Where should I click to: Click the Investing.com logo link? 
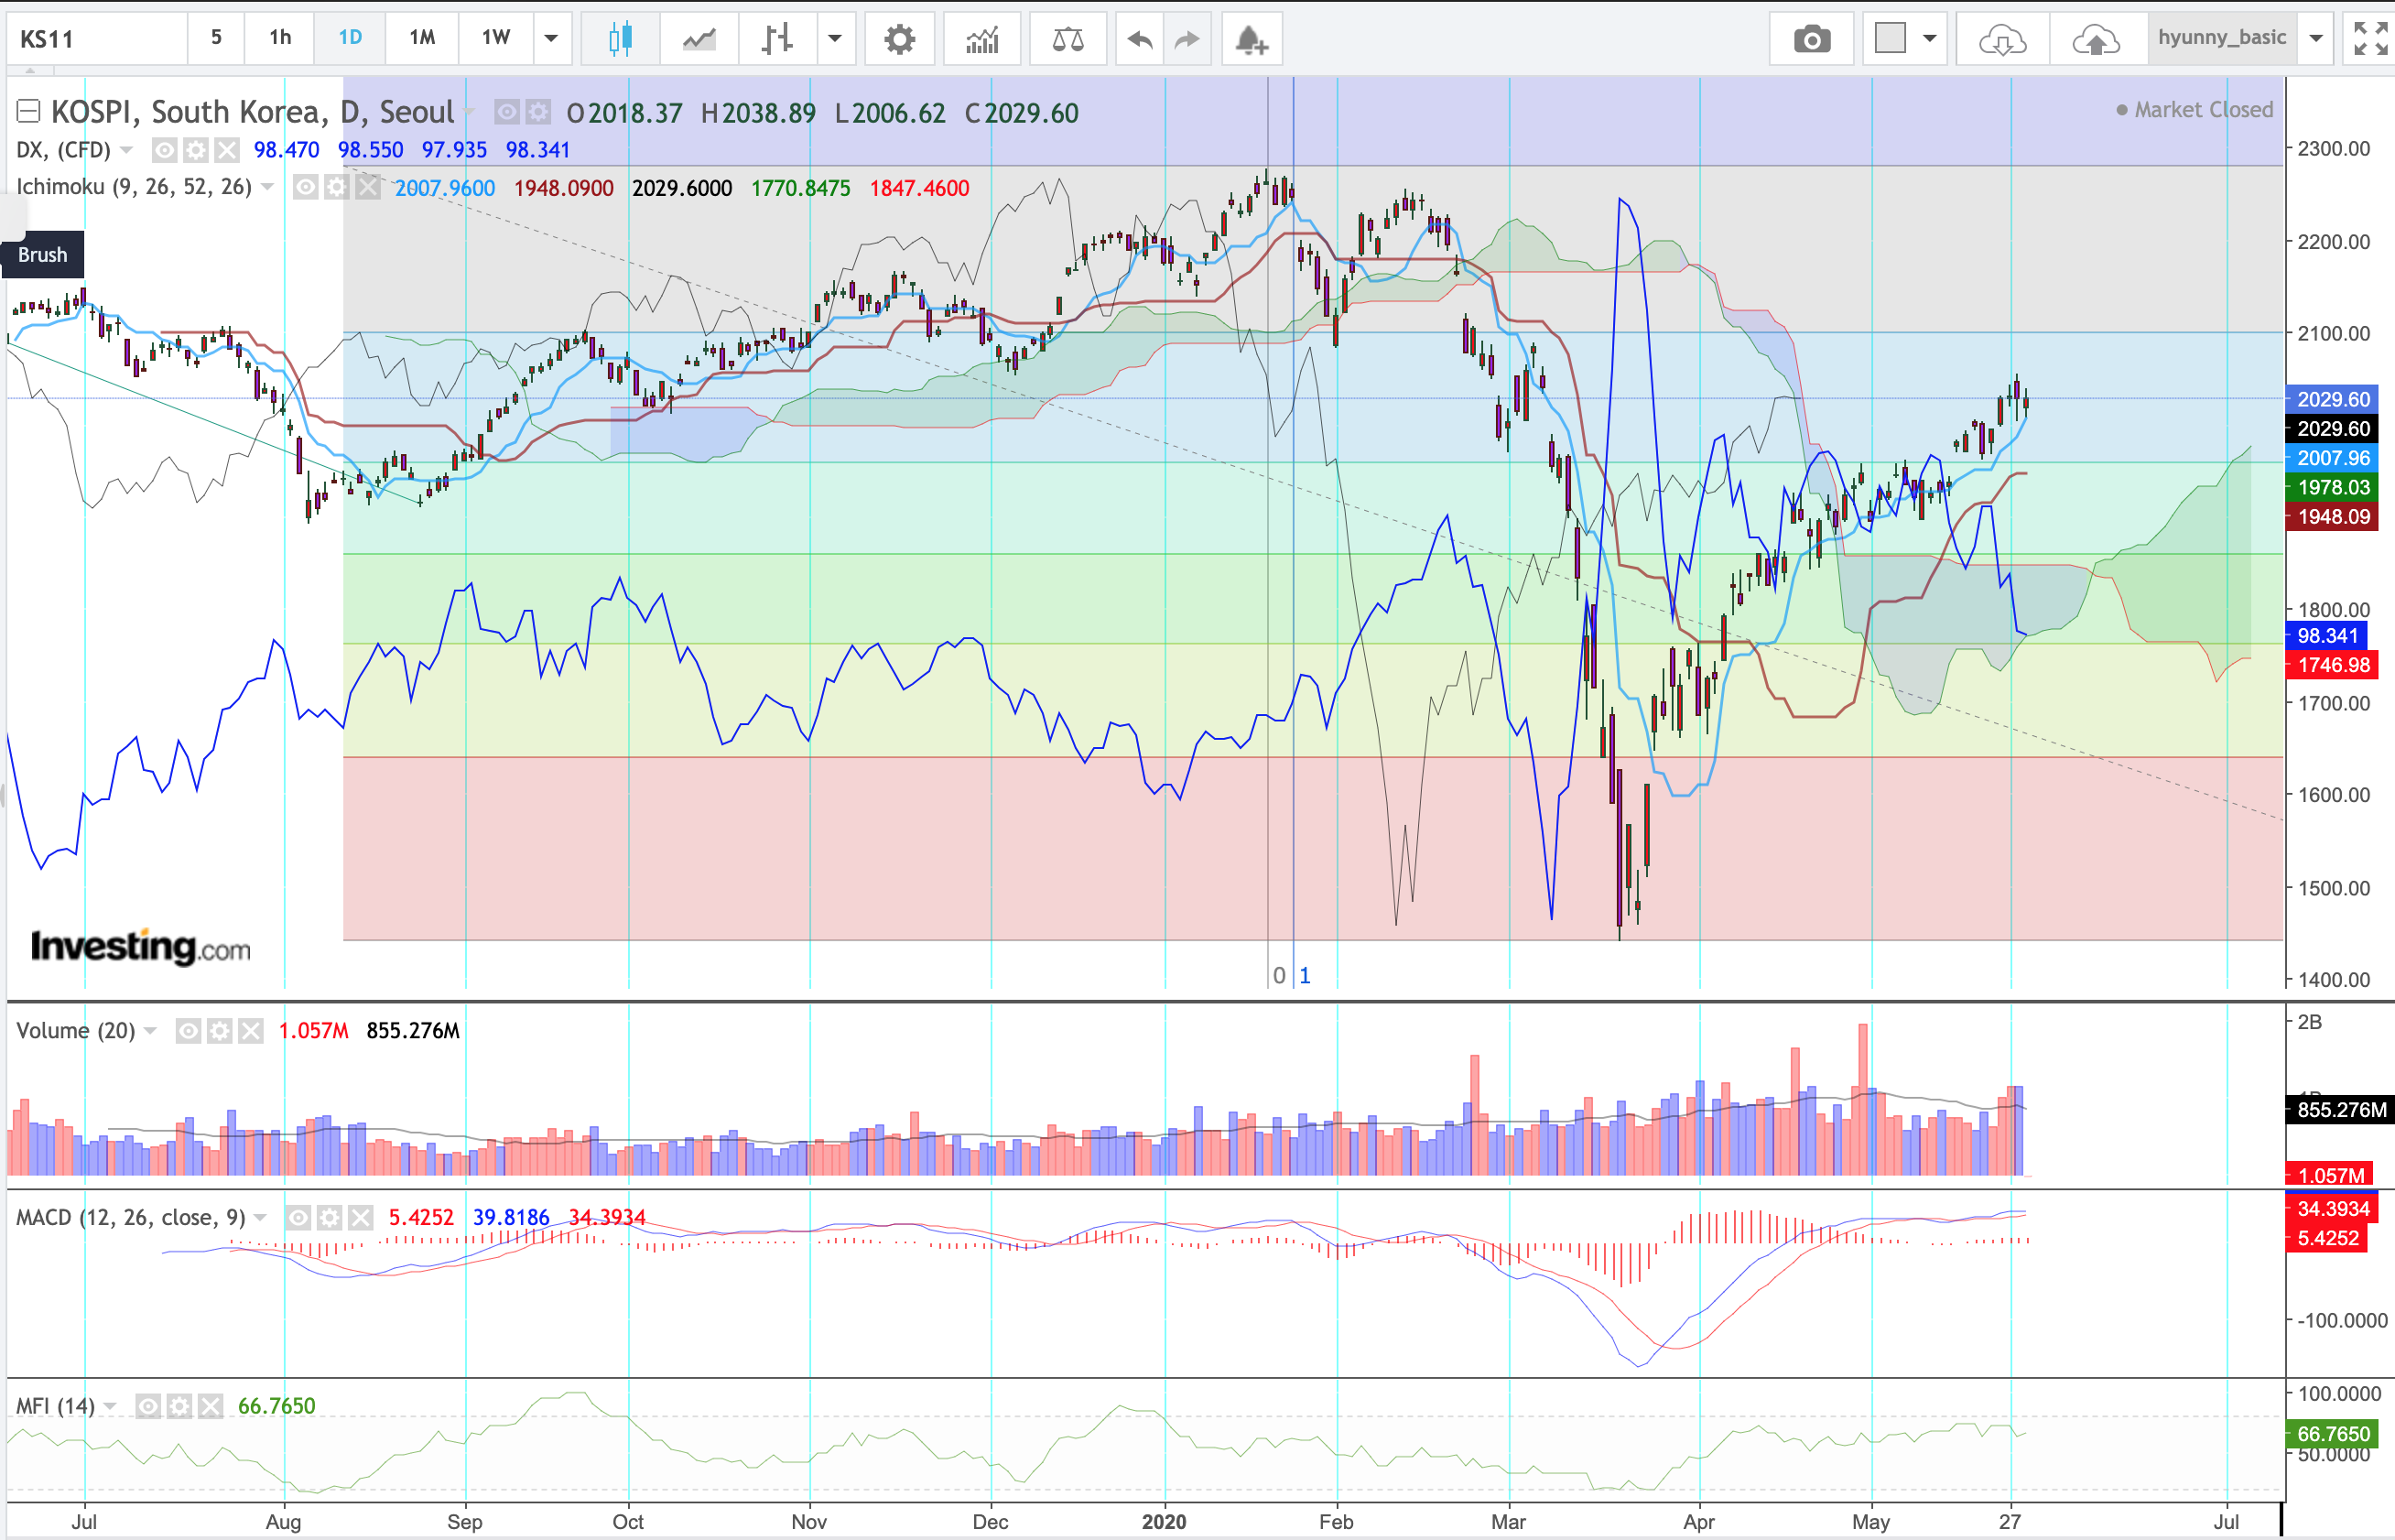140,946
